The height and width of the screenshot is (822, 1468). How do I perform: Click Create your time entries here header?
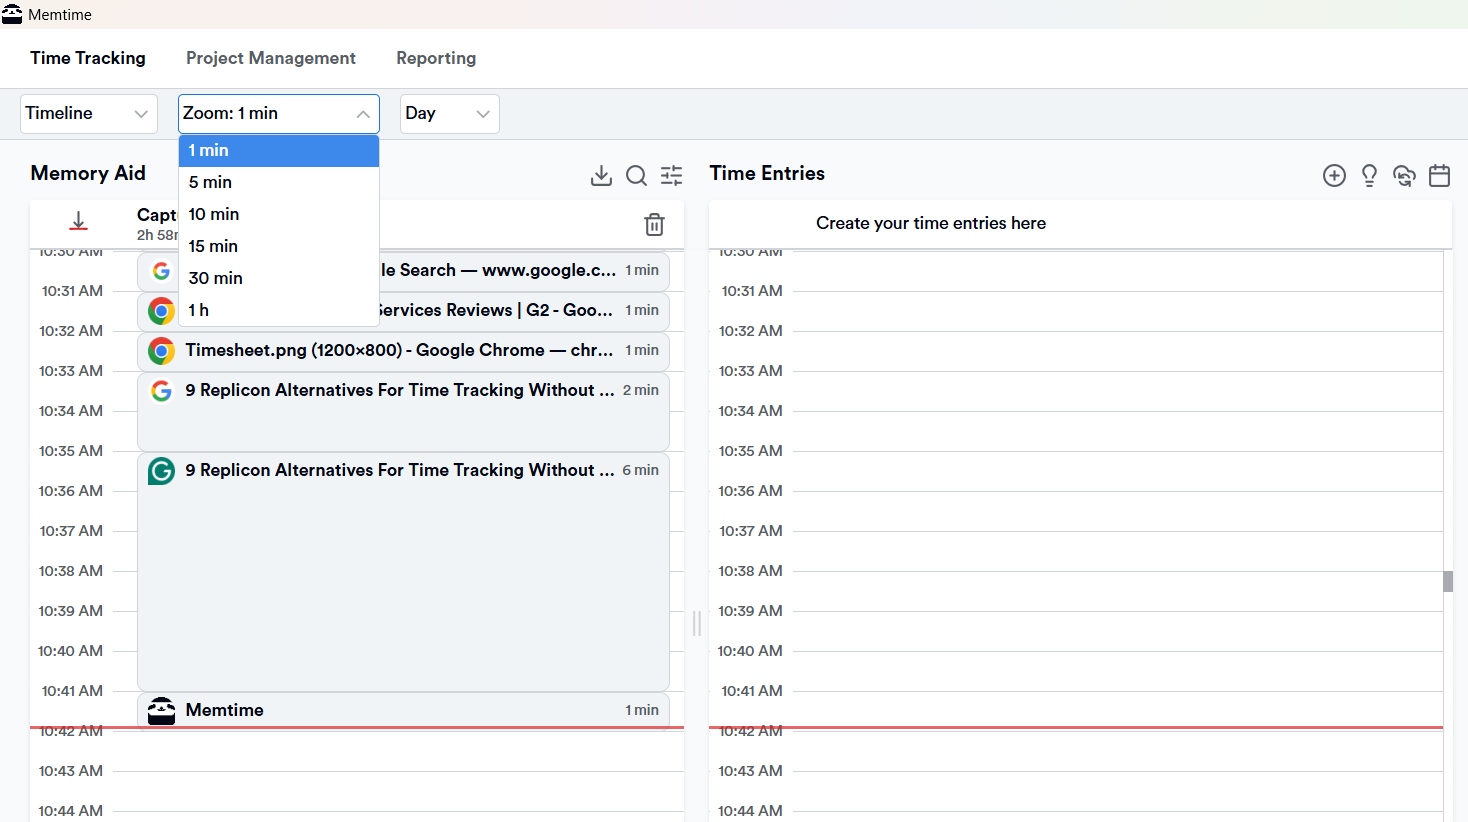pos(931,223)
